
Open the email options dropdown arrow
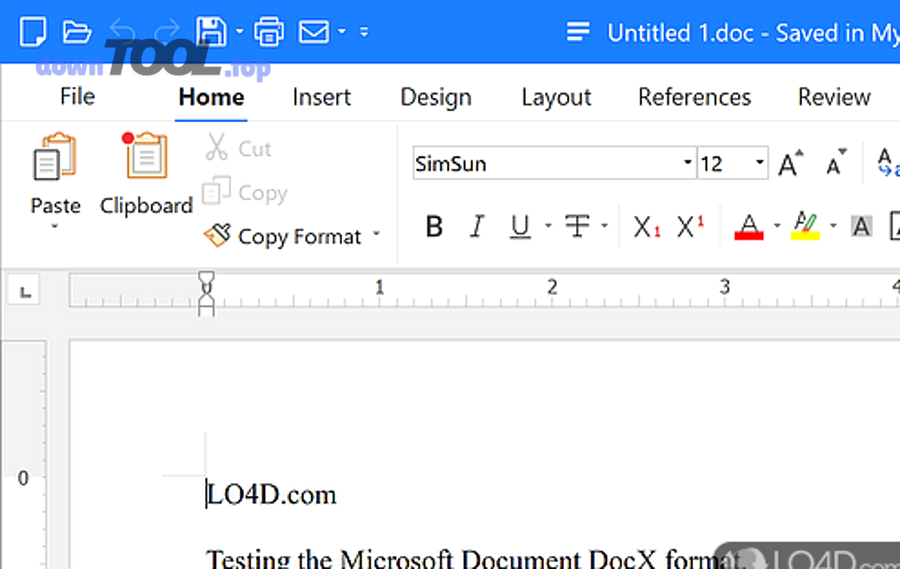click(x=342, y=32)
